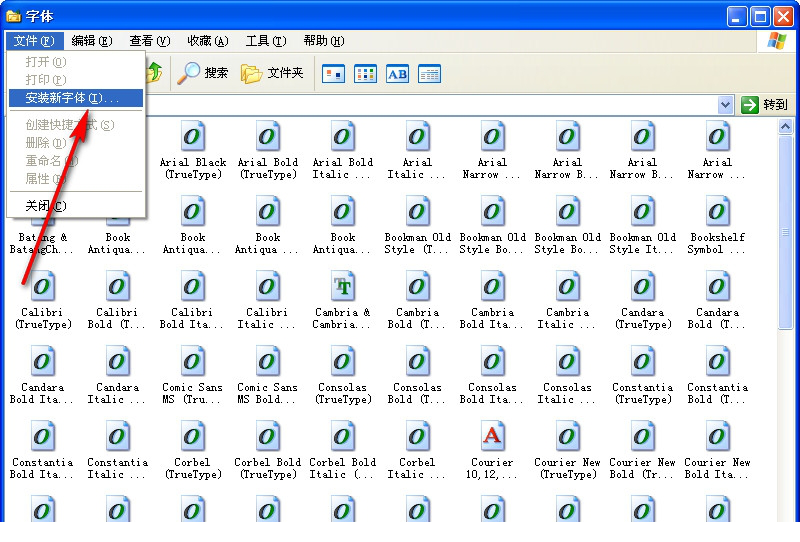Select the Corbel Italic font icon
800x542 pixels.
pyautogui.click(x=417, y=437)
